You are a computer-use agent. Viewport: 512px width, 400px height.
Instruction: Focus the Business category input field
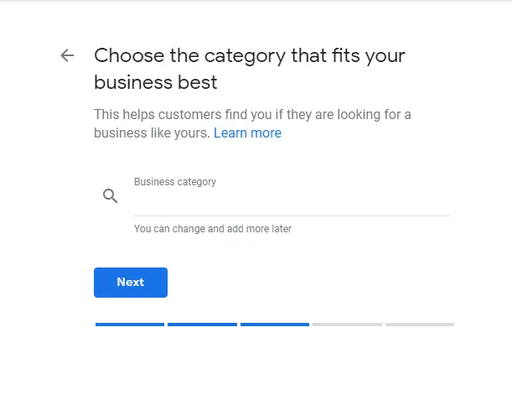(x=292, y=196)
